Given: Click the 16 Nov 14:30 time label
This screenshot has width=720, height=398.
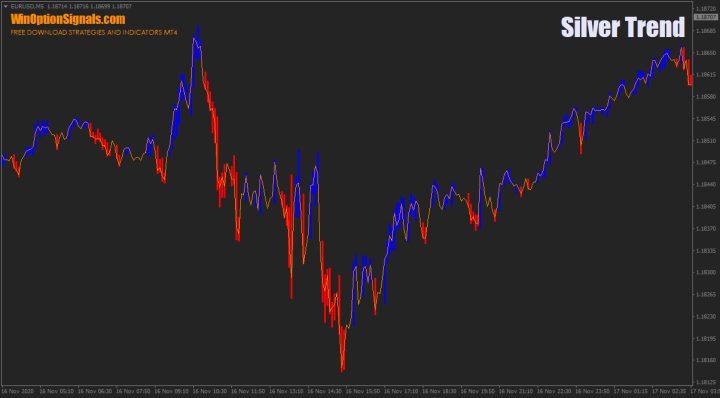Looking at the screenshot, I should pos(324,392).
